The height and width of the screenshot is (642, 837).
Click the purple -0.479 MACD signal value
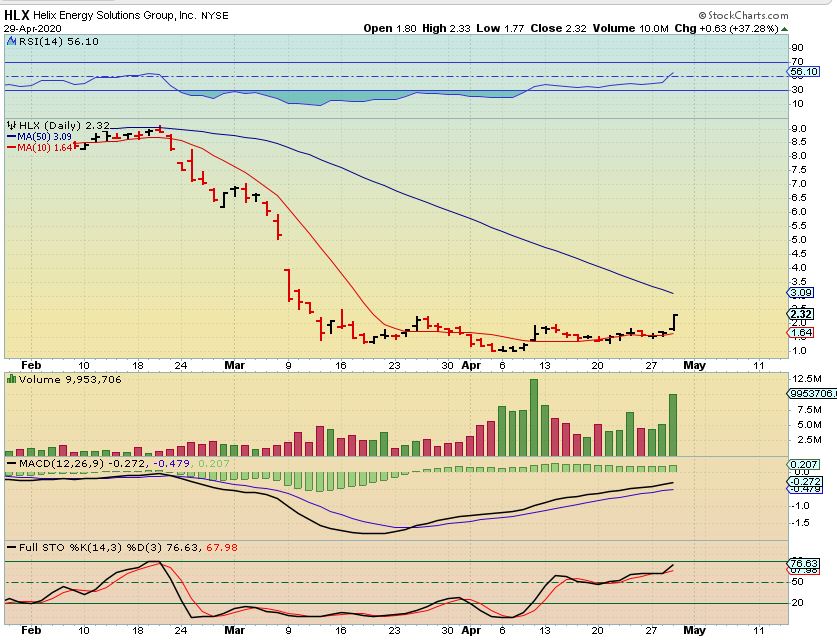tap(171, 463)
